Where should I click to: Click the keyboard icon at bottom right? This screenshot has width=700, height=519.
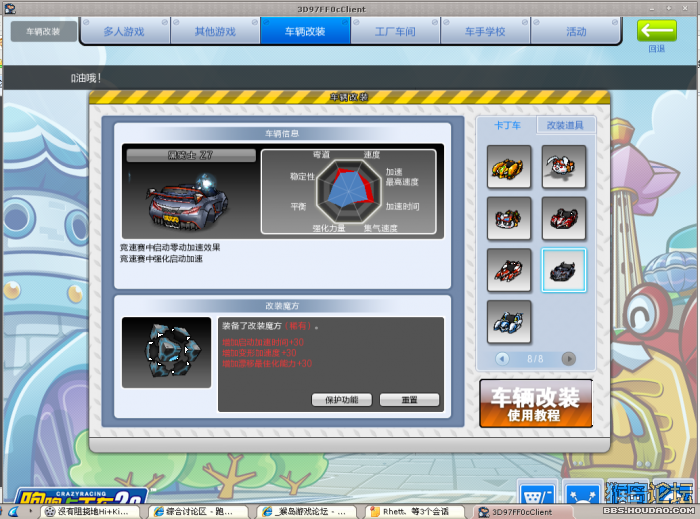tap(537, 492)
